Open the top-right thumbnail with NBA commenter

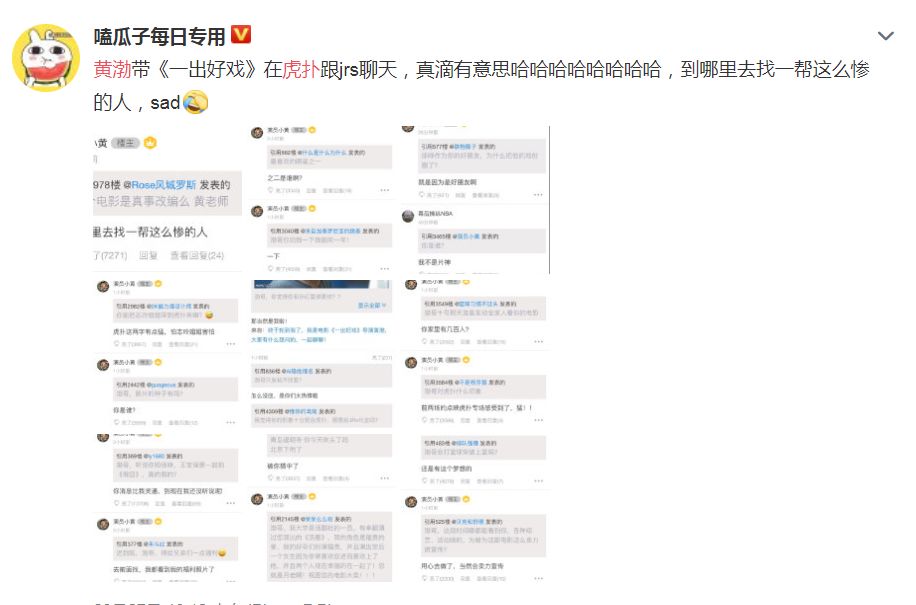pos(475,199)
